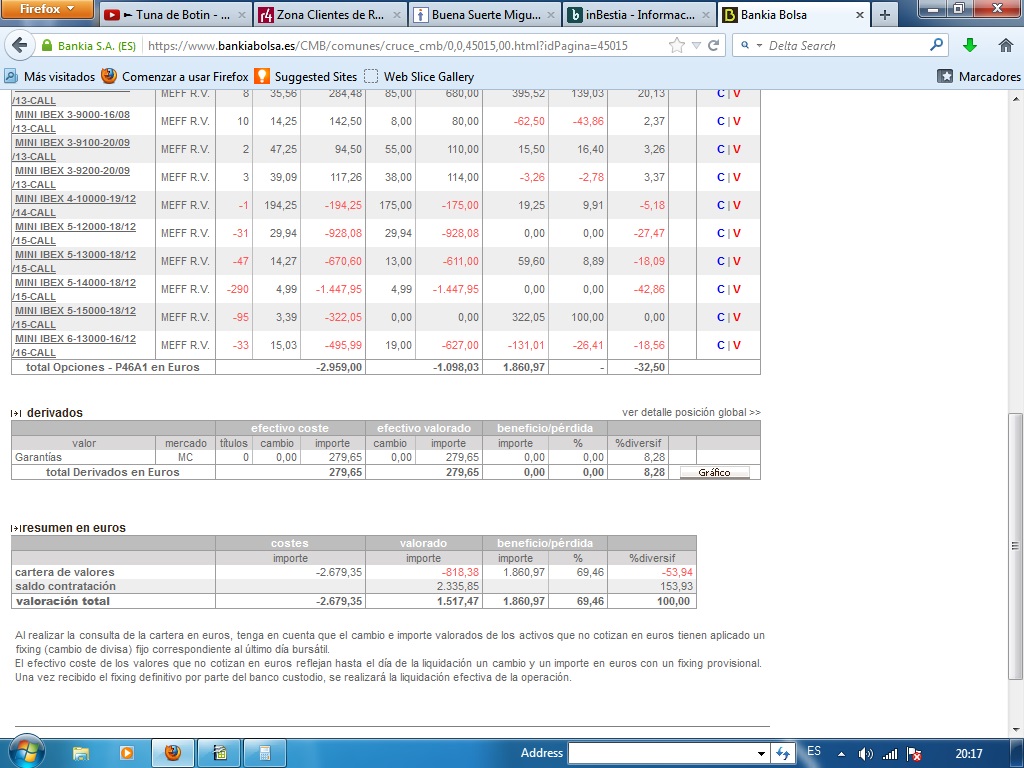Open the Firefox application menu dropdown
Viewport: 1024px width, 768px height.
point(47,9)
